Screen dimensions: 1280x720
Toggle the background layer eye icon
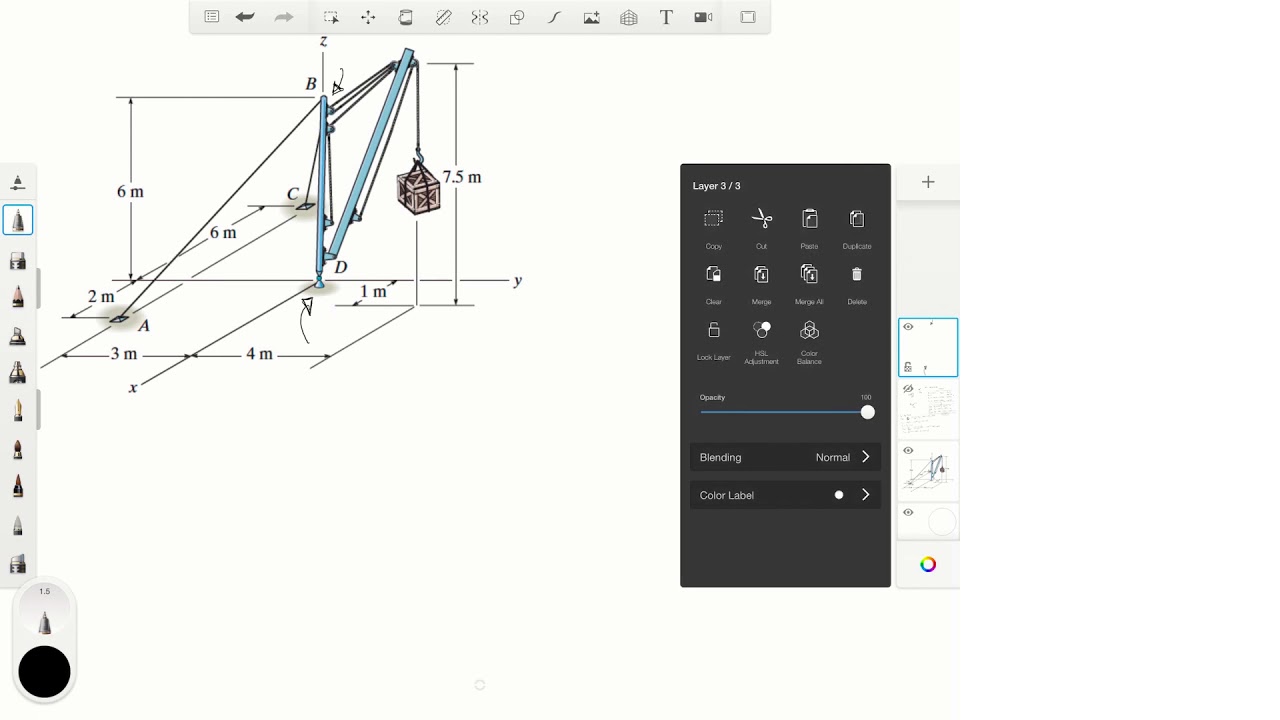pos(908,512)
